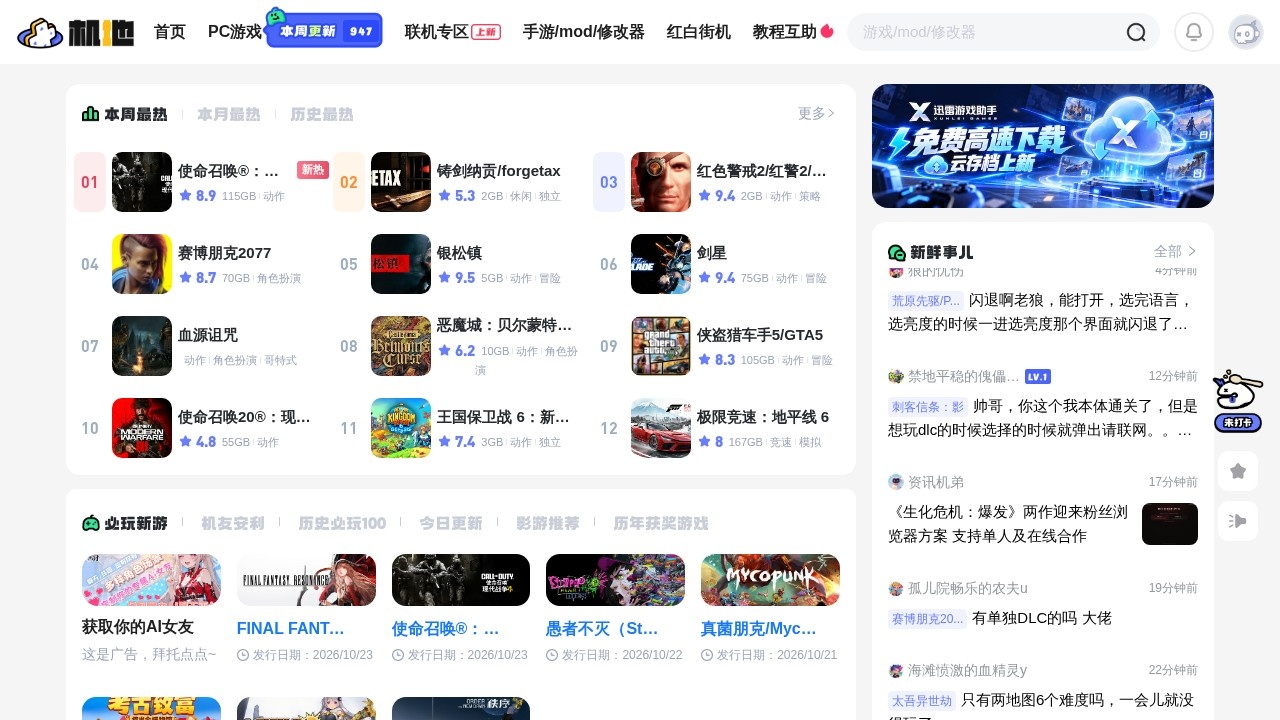
Task: Open the FINAL FANT... new game link
Action: pyautogui.click(x=291, y=629)
